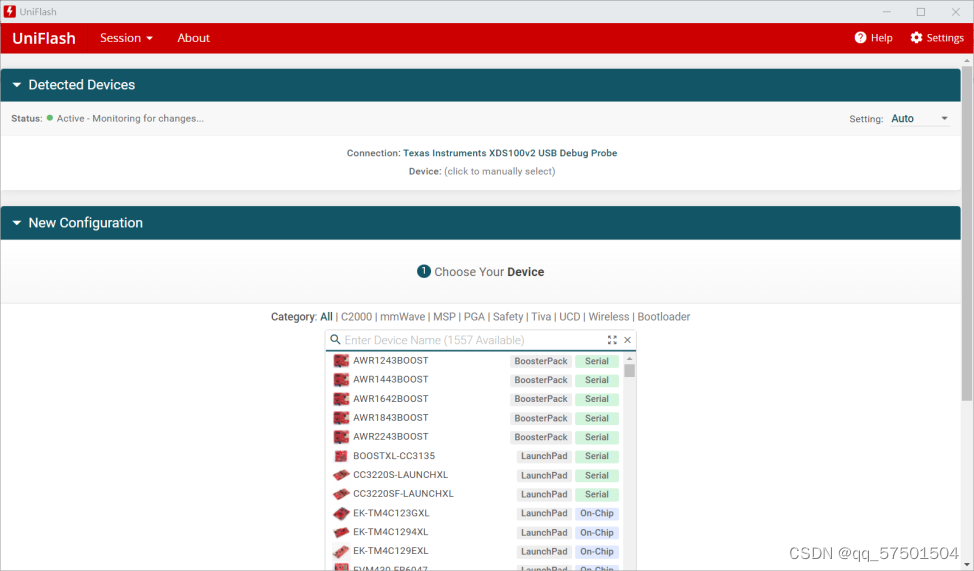This screenshot has height=571, width=974.
Task: Select EK-TM4C1294XL board icon
Action: (341, 532)
